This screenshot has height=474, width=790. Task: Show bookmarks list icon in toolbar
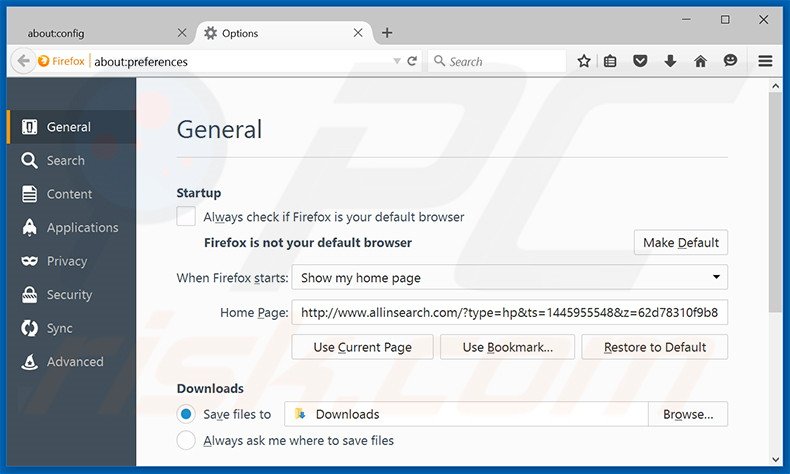click(x=610, y=61)
